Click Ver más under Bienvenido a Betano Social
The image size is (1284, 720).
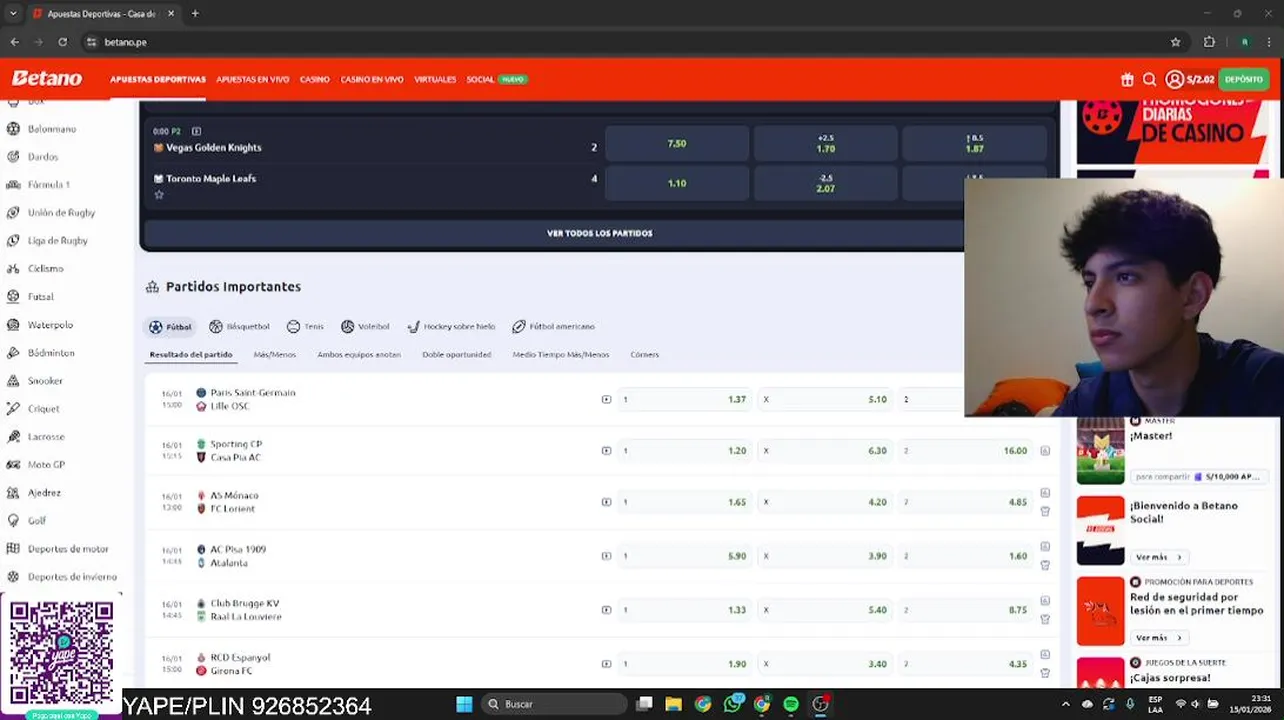[x=1158, y=557]
